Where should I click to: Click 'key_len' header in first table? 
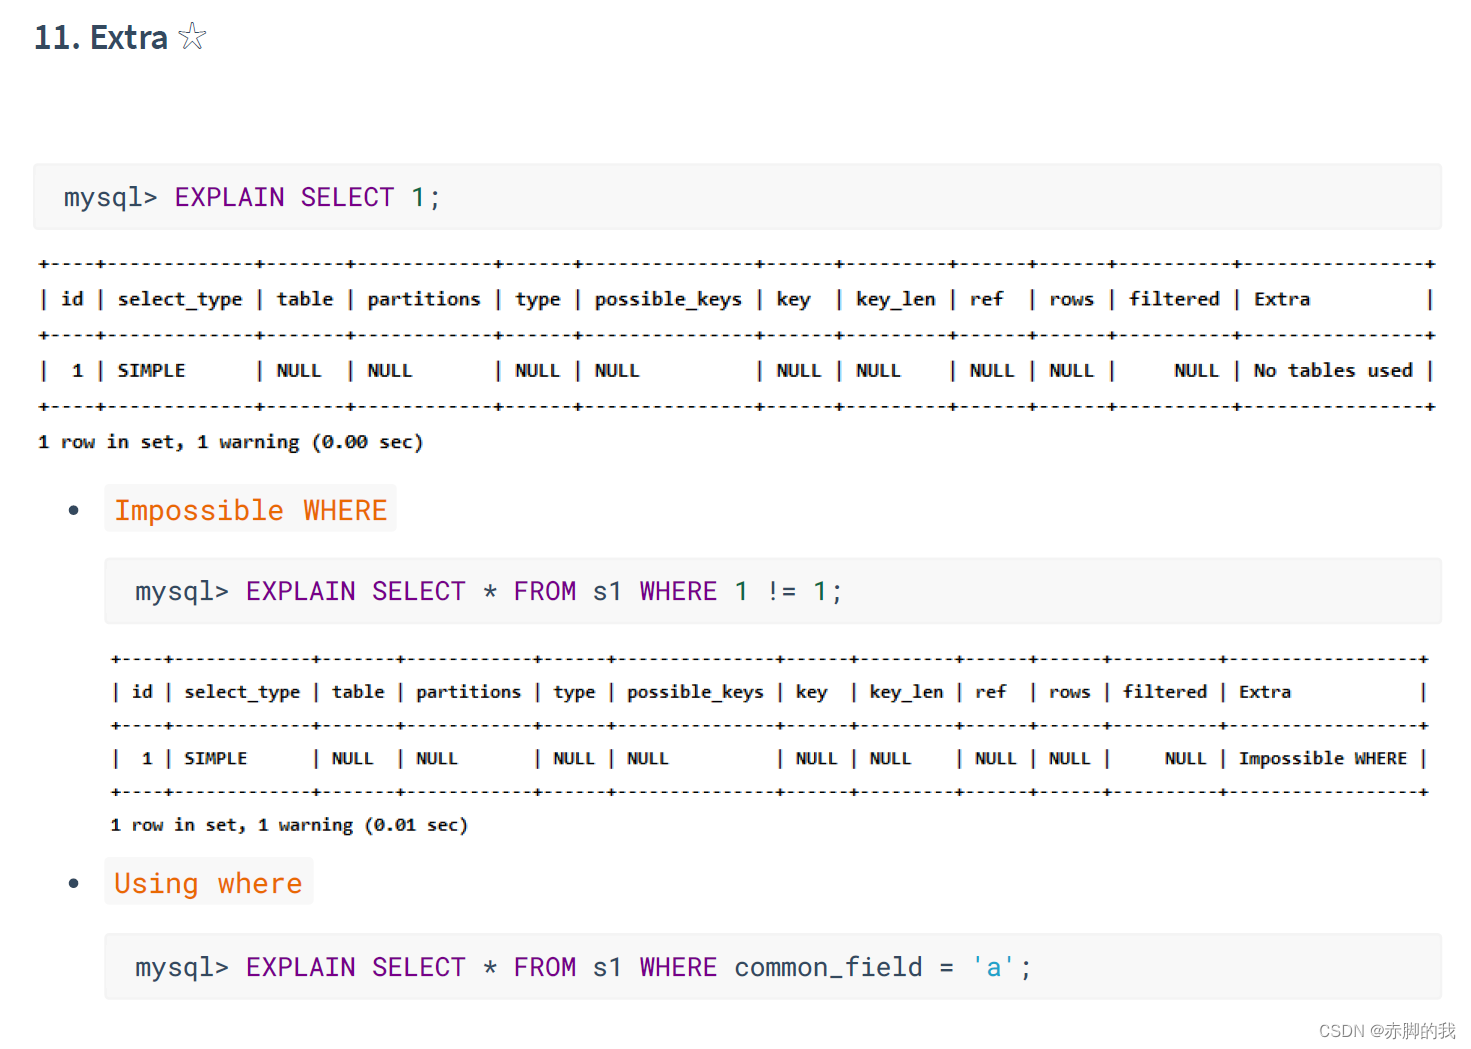pyautogui.click(x=895, y=299)
